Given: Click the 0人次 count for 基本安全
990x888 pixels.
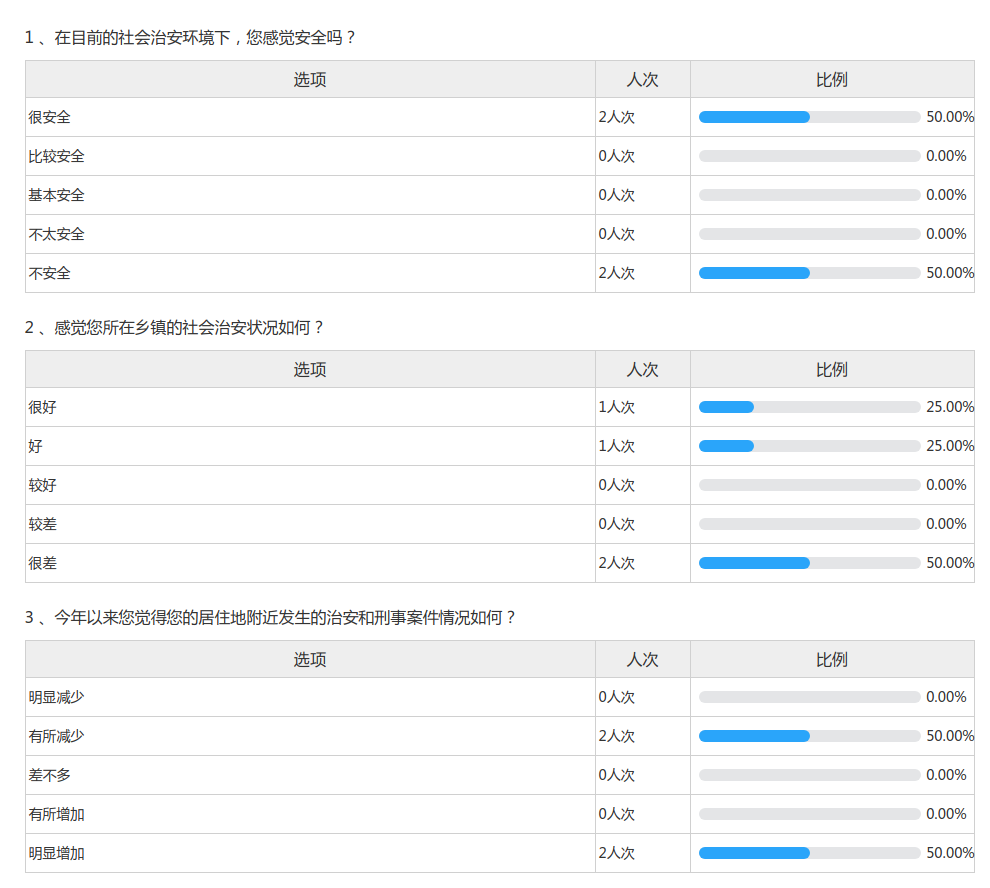Looking at the screenshot, I should (617, 195).
